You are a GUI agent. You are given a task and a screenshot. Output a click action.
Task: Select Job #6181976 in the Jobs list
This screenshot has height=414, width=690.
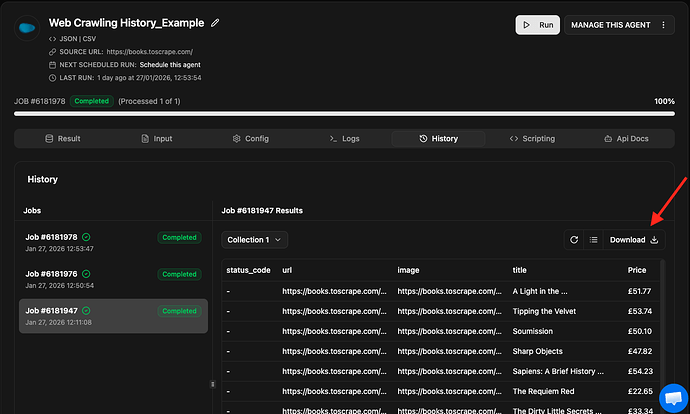[x=113, y=279]
